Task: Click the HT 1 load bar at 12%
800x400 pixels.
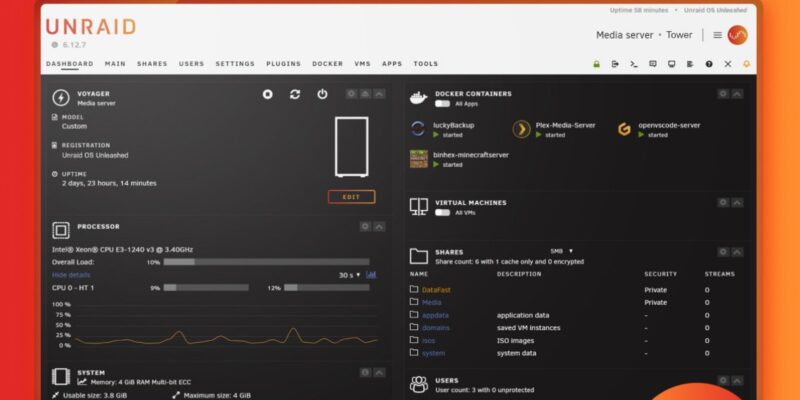Action: coord(327,288)
